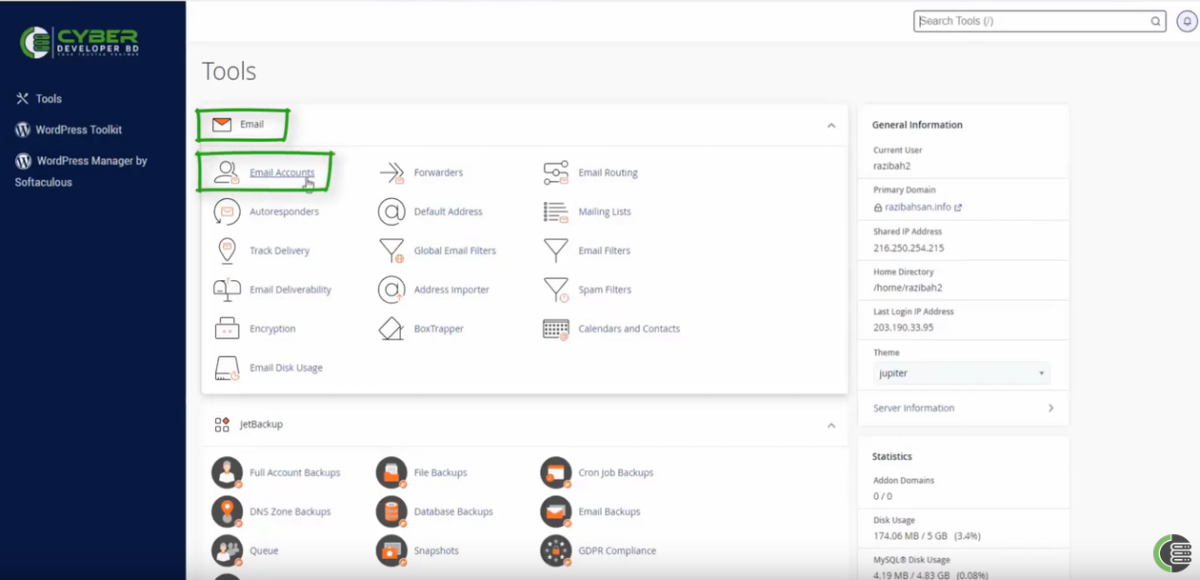The height and width of the screenshot is (580, 1200).
Task: Open the jupiter theme dropdown
Action: 958,373
